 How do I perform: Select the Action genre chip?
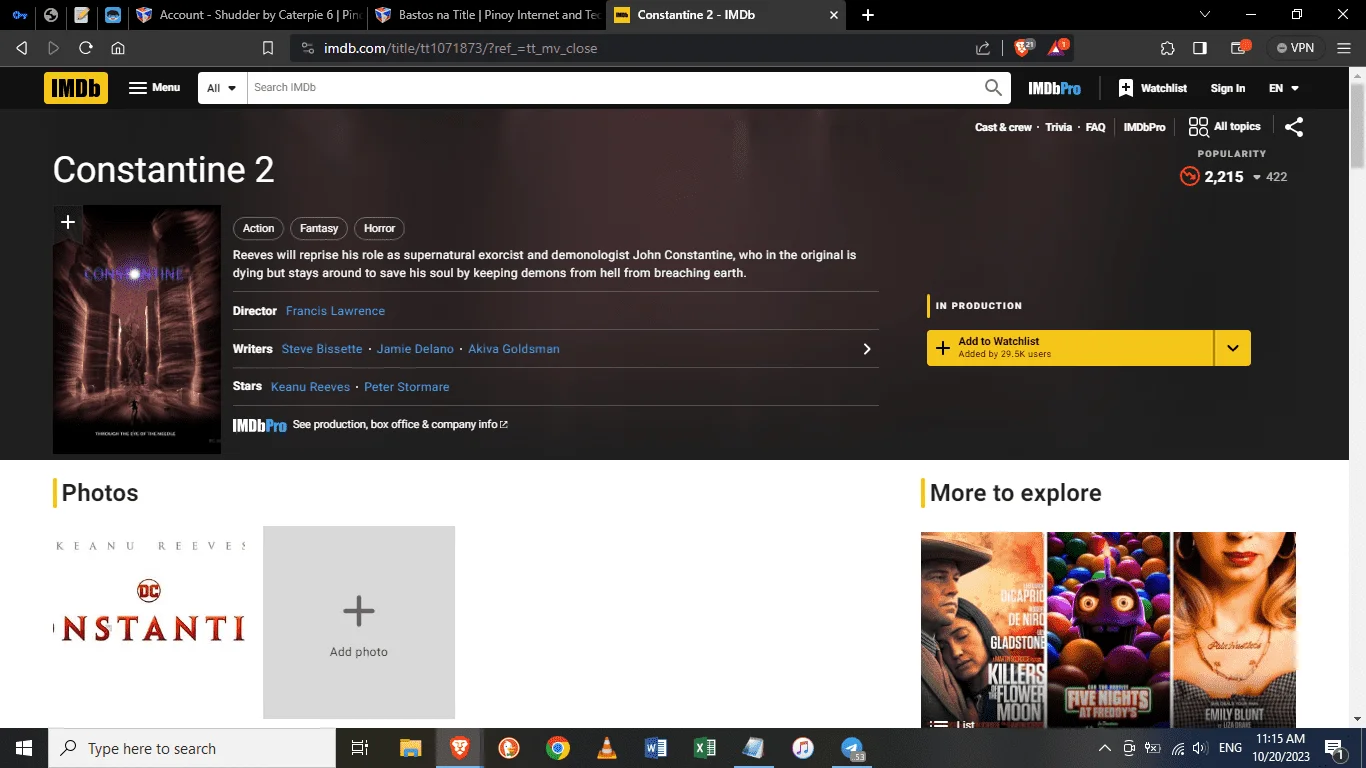[x=258, y=228]
